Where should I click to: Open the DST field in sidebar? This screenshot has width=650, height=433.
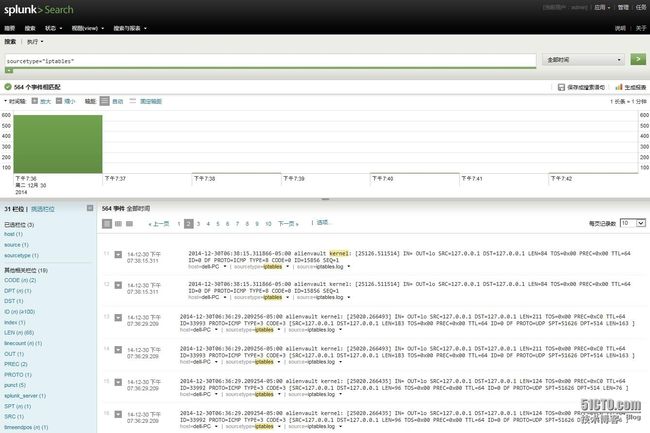pyautogui.click(x=14, y=301)
